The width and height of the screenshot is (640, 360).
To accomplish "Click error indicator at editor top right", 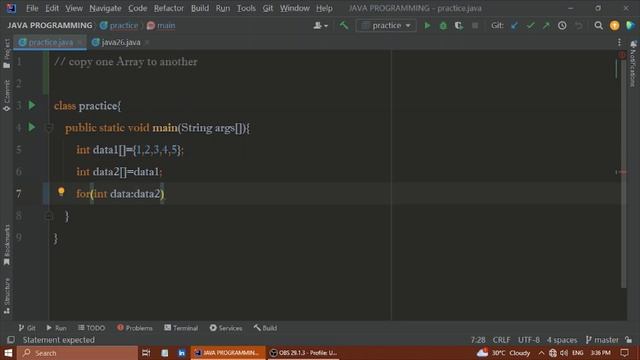I will point(621,55).
